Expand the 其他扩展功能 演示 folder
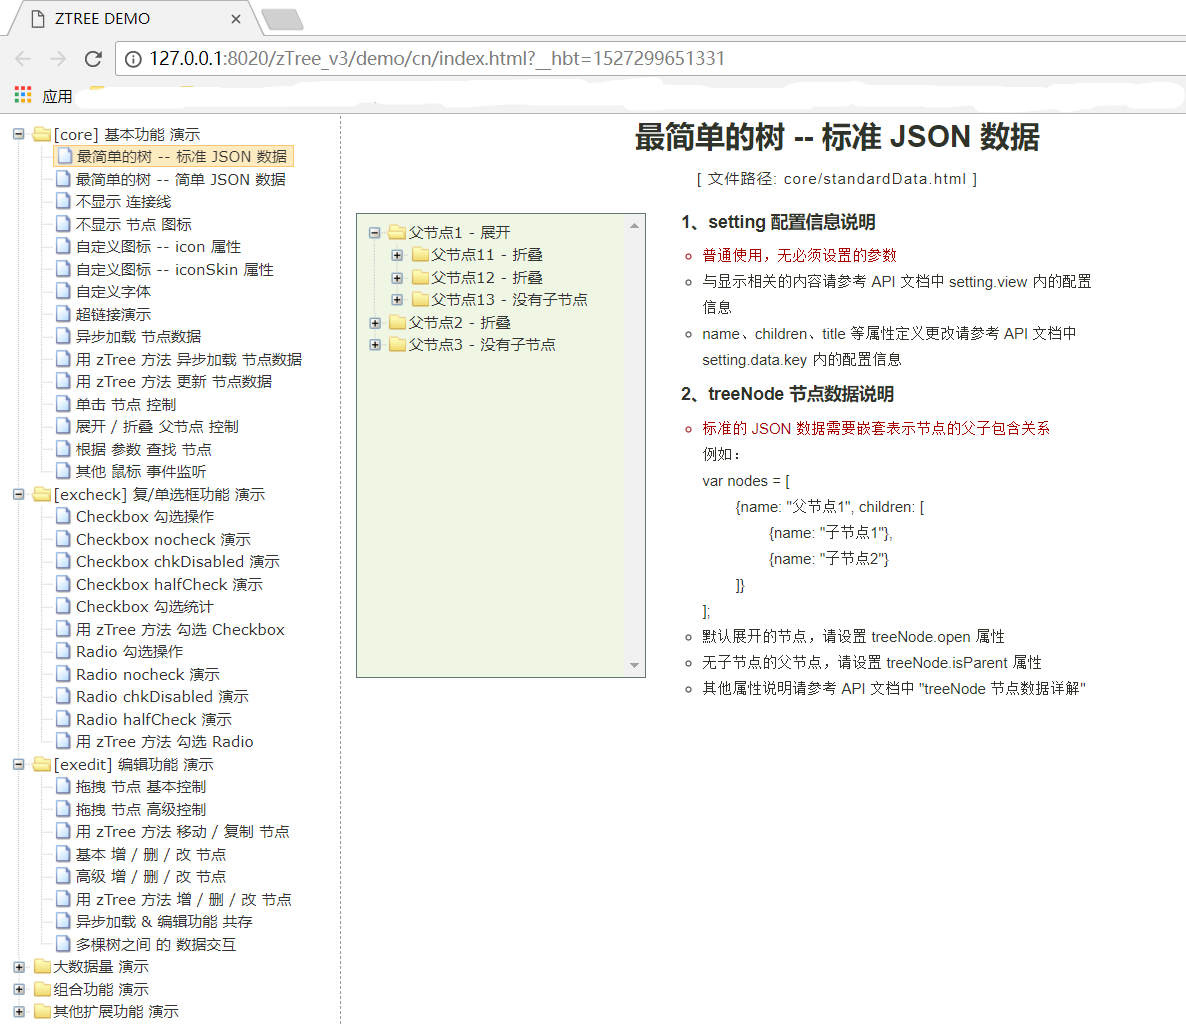The width and height of the screenshot is (1186, 1024). 19,1012
